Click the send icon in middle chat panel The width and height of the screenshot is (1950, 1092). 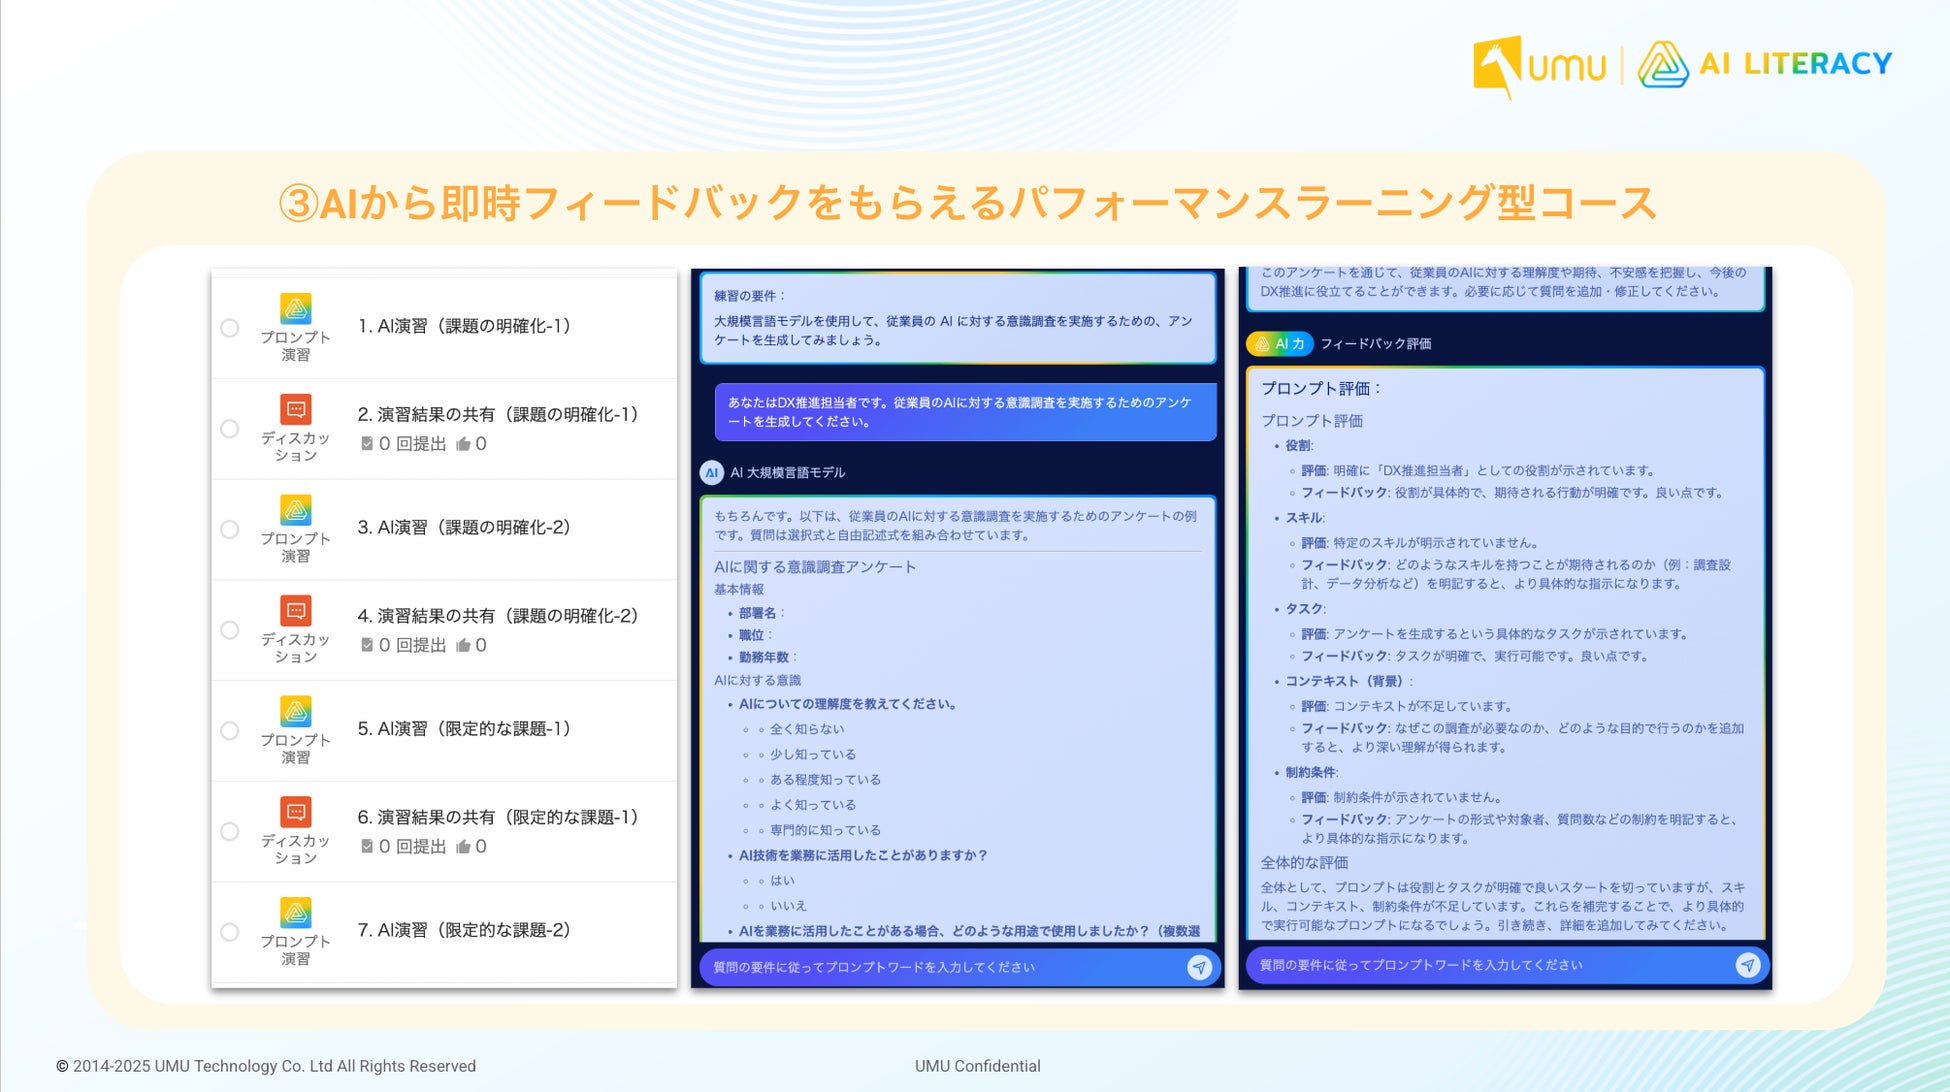click(1199, 967)
